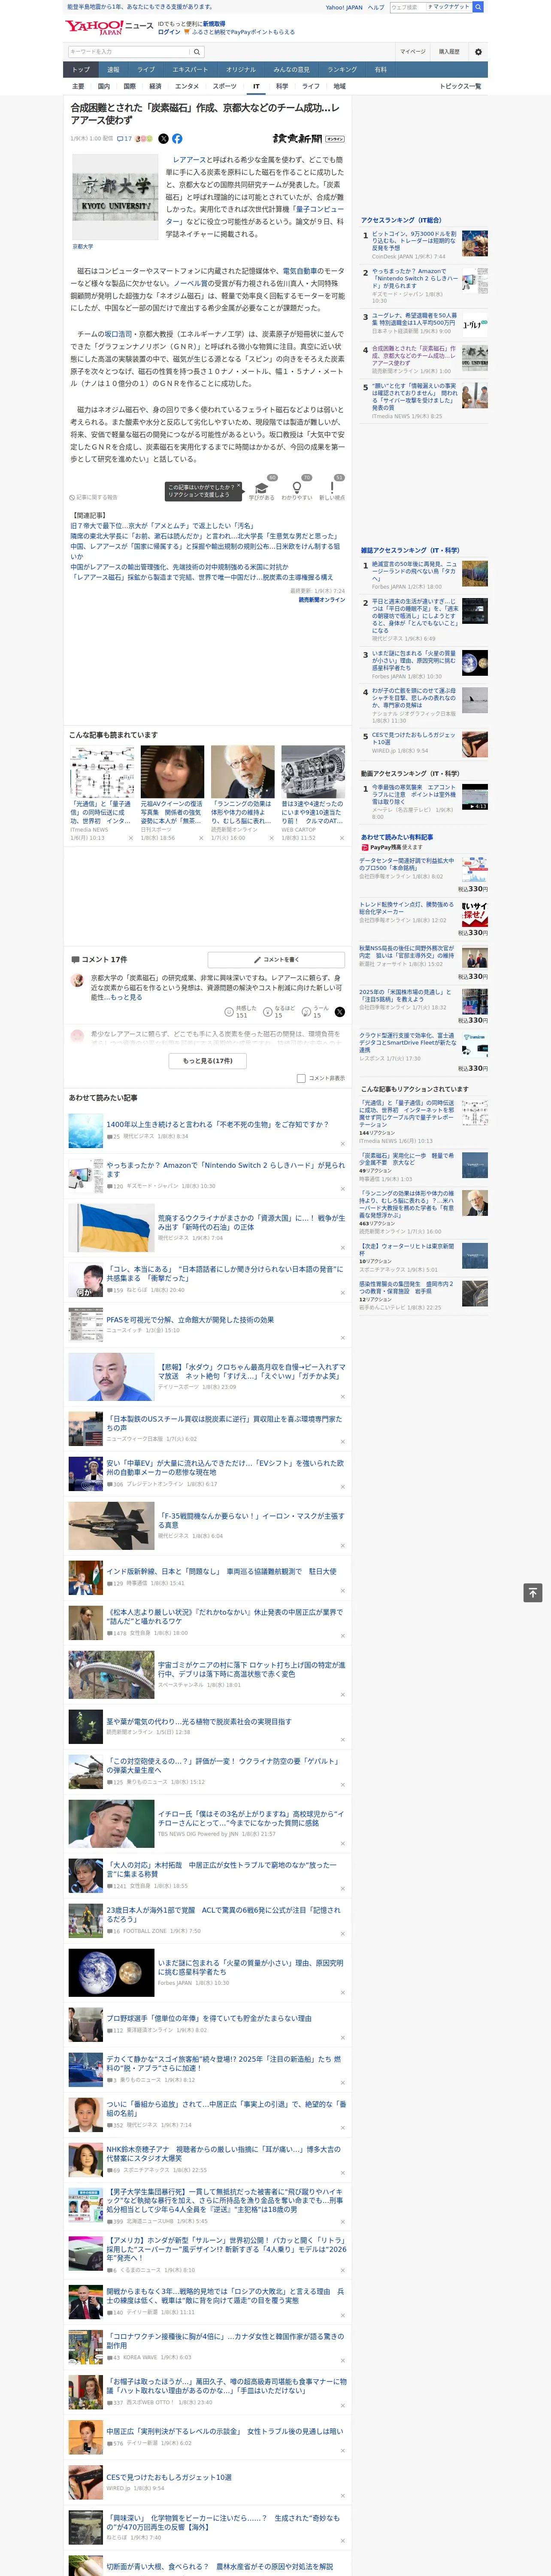
Task: Click the emoji reactions next to comment count
Action: point(144,139)
